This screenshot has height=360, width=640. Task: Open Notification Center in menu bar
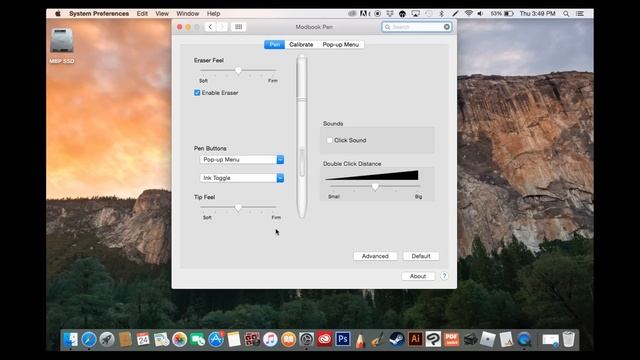580,13
